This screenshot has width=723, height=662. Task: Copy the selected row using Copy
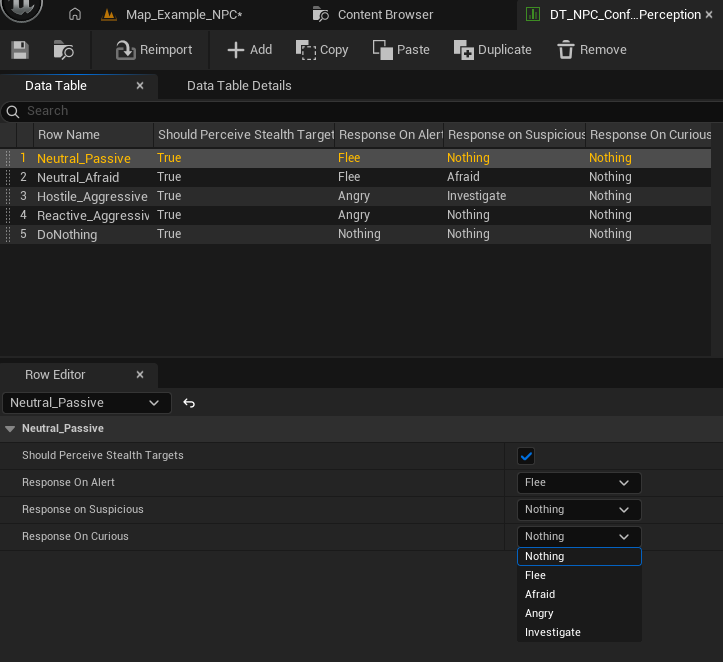pos(322,50)
